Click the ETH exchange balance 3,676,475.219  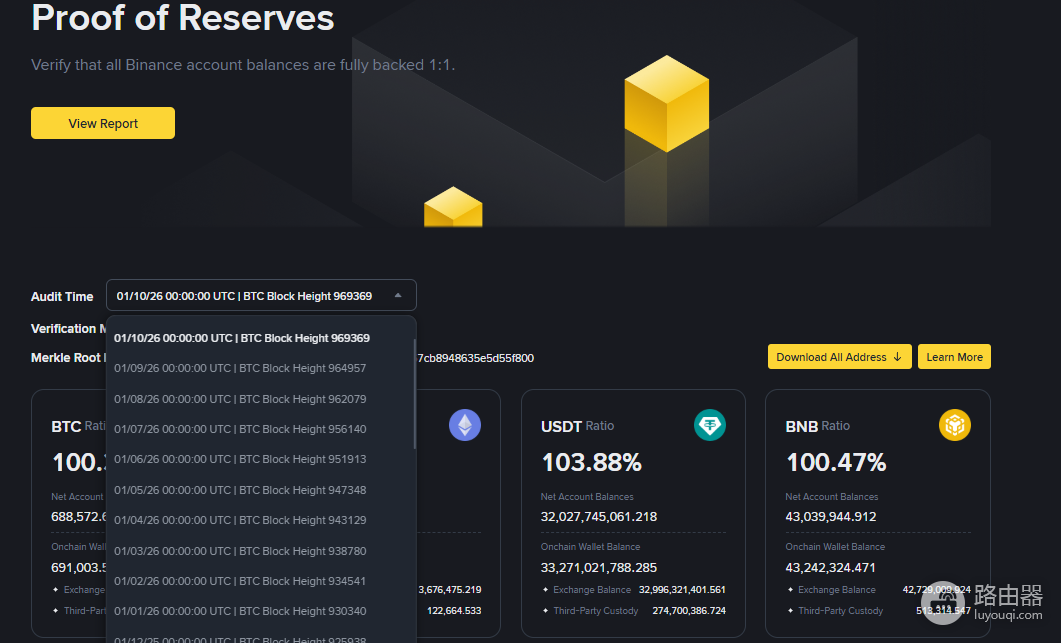click(450, 590)
